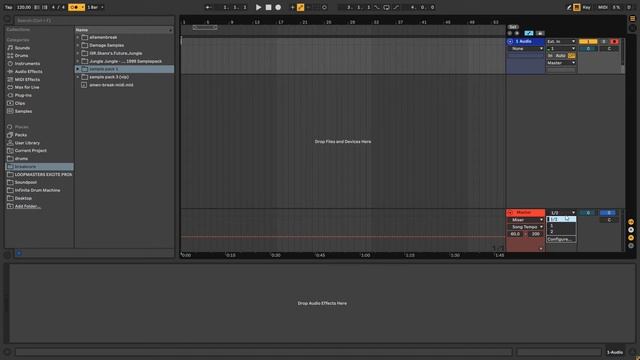This screenshot has width=640, height=360.
Task: Arm the 1 Audio track for recording
Action: [614, 41]
